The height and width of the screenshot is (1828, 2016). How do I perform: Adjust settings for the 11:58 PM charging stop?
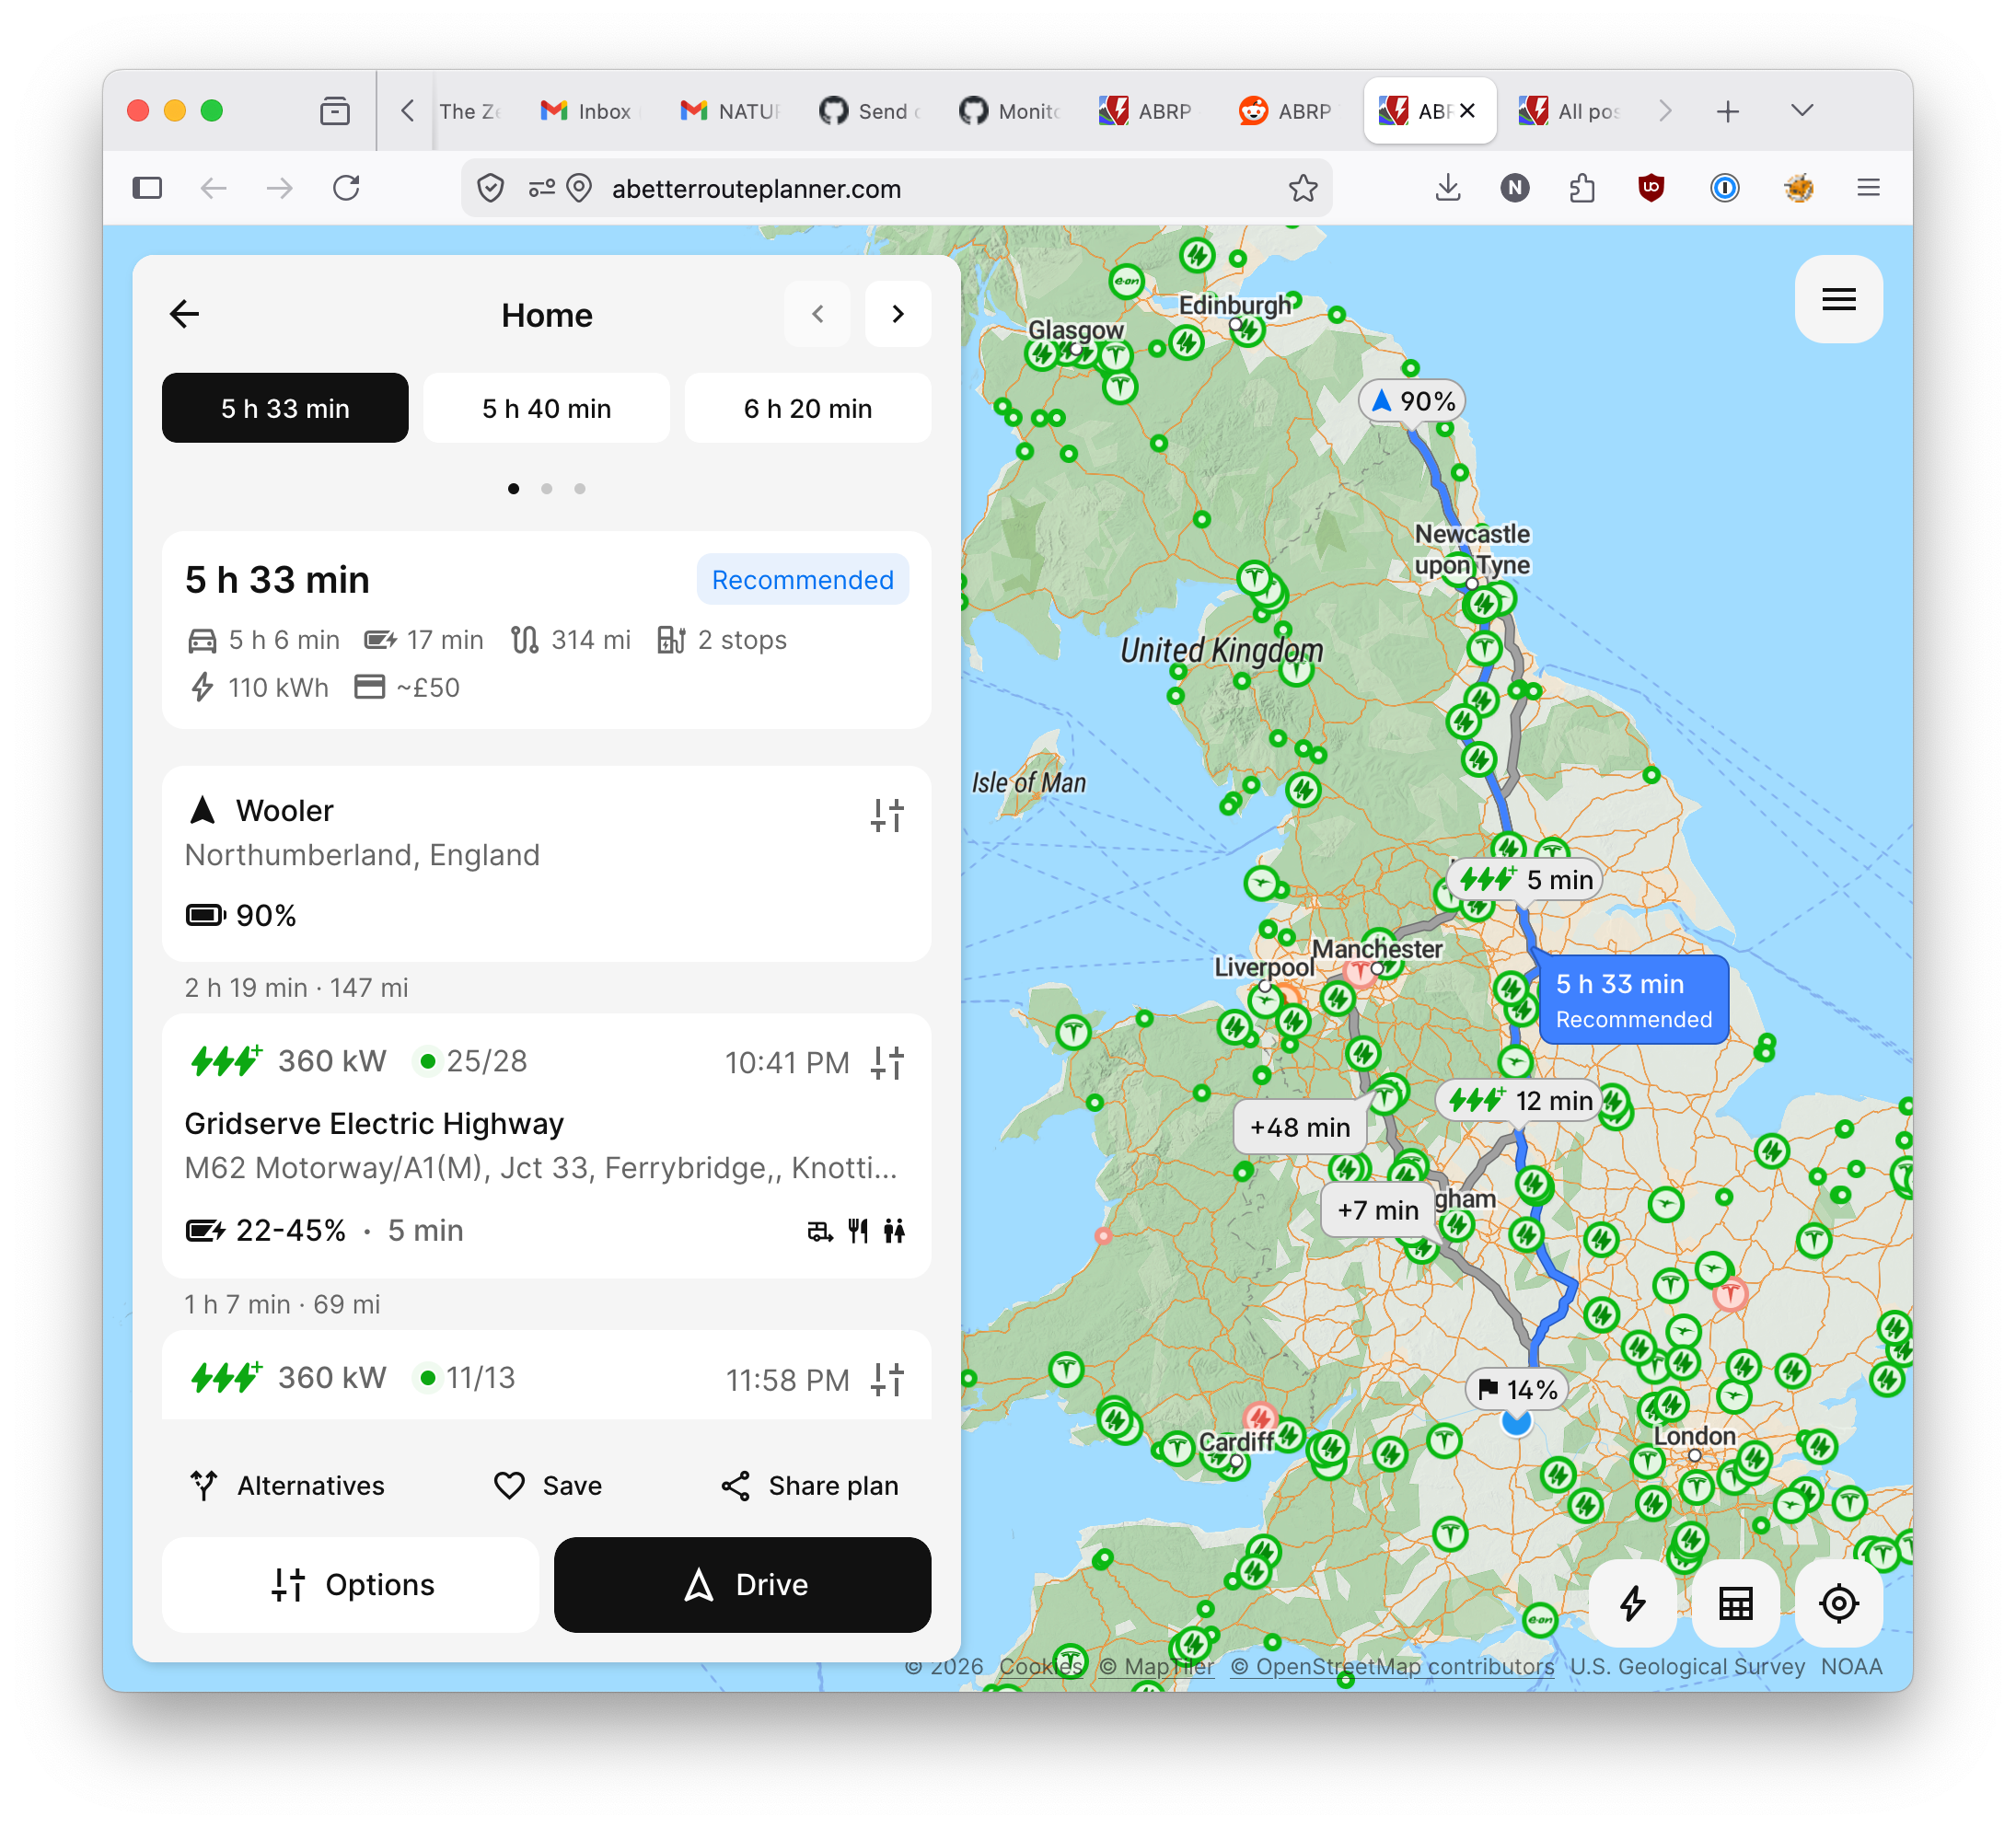[x=887, y=1380]
